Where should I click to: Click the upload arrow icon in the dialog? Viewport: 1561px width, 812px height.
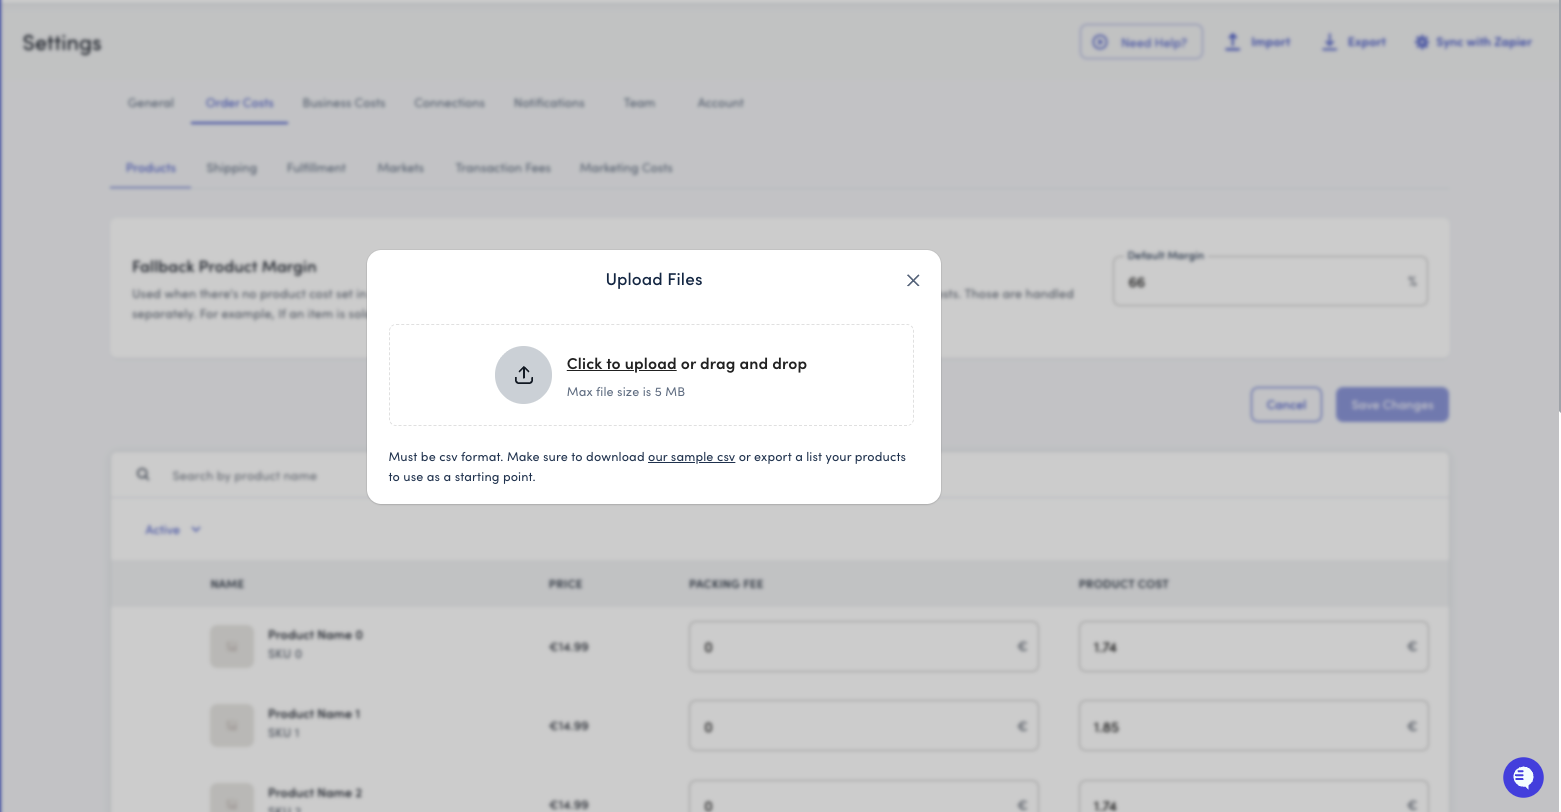tap(523, 375)
